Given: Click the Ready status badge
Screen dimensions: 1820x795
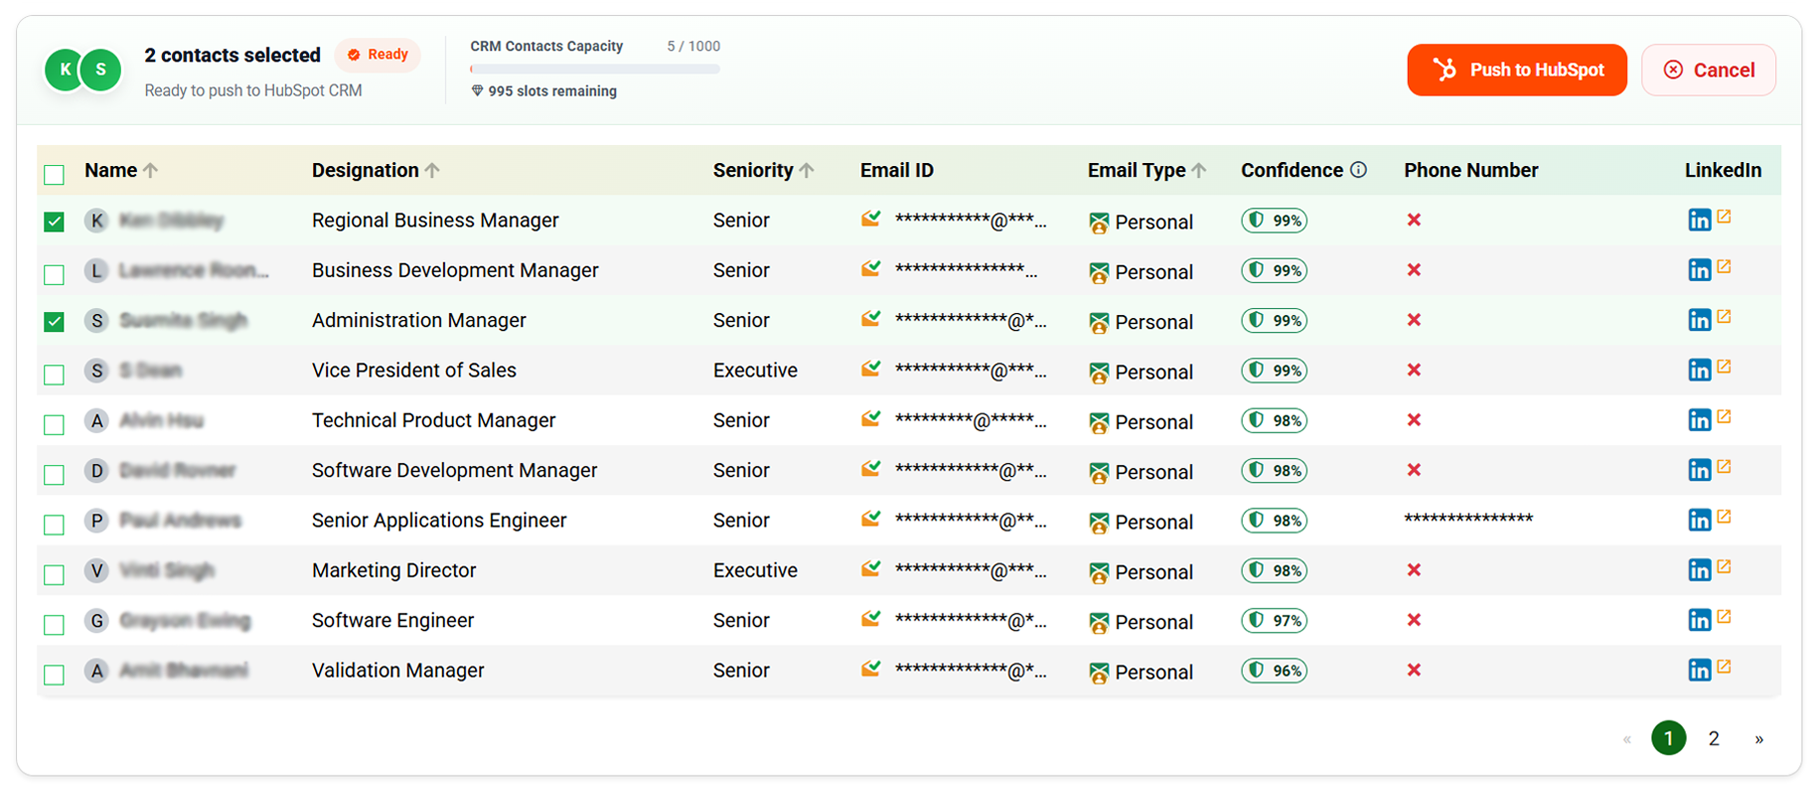Looking at the screenshot, I should 378,55.
